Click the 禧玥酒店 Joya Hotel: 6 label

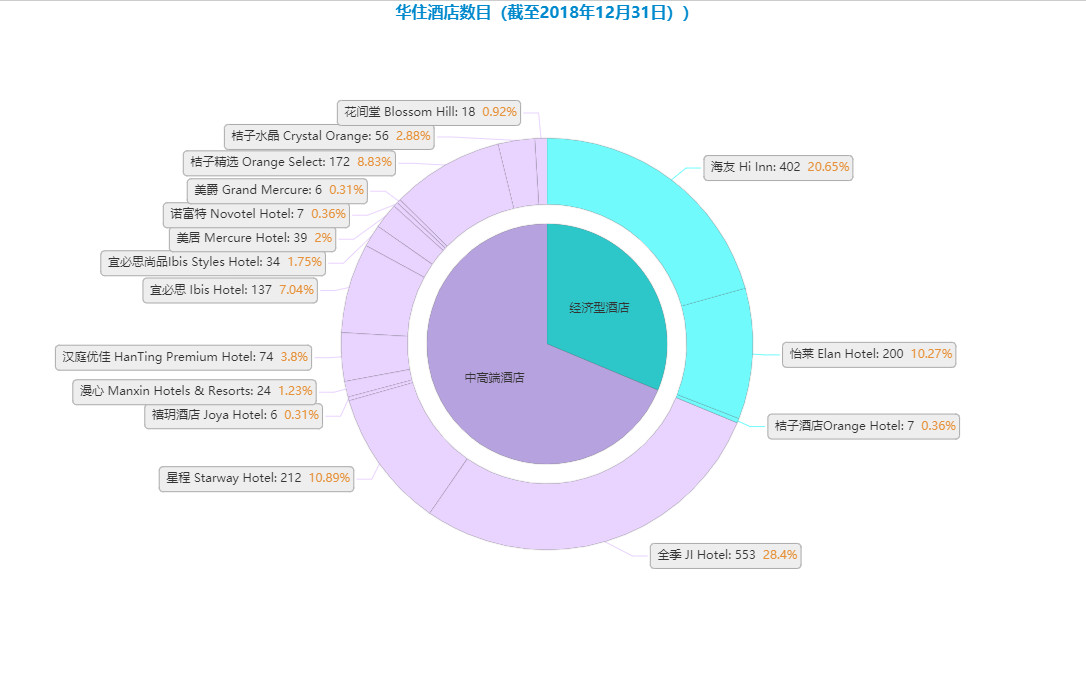point(233,416)
